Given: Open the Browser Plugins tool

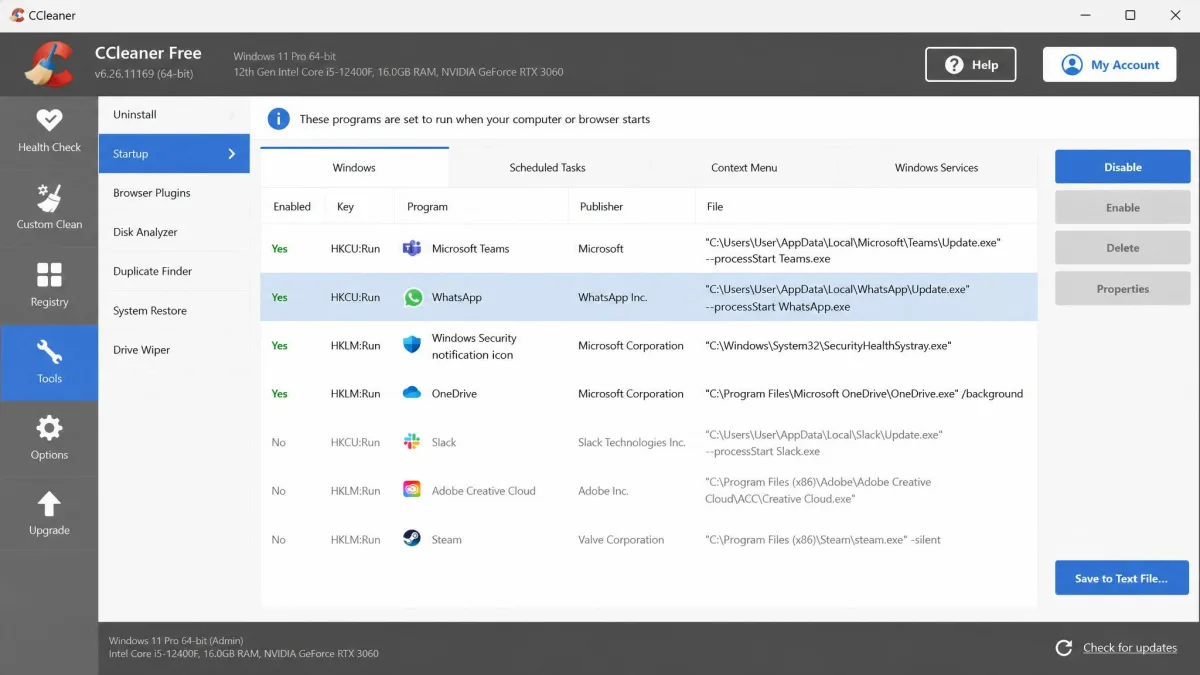Looking at the screenshot, I should (x=174, y=193).
